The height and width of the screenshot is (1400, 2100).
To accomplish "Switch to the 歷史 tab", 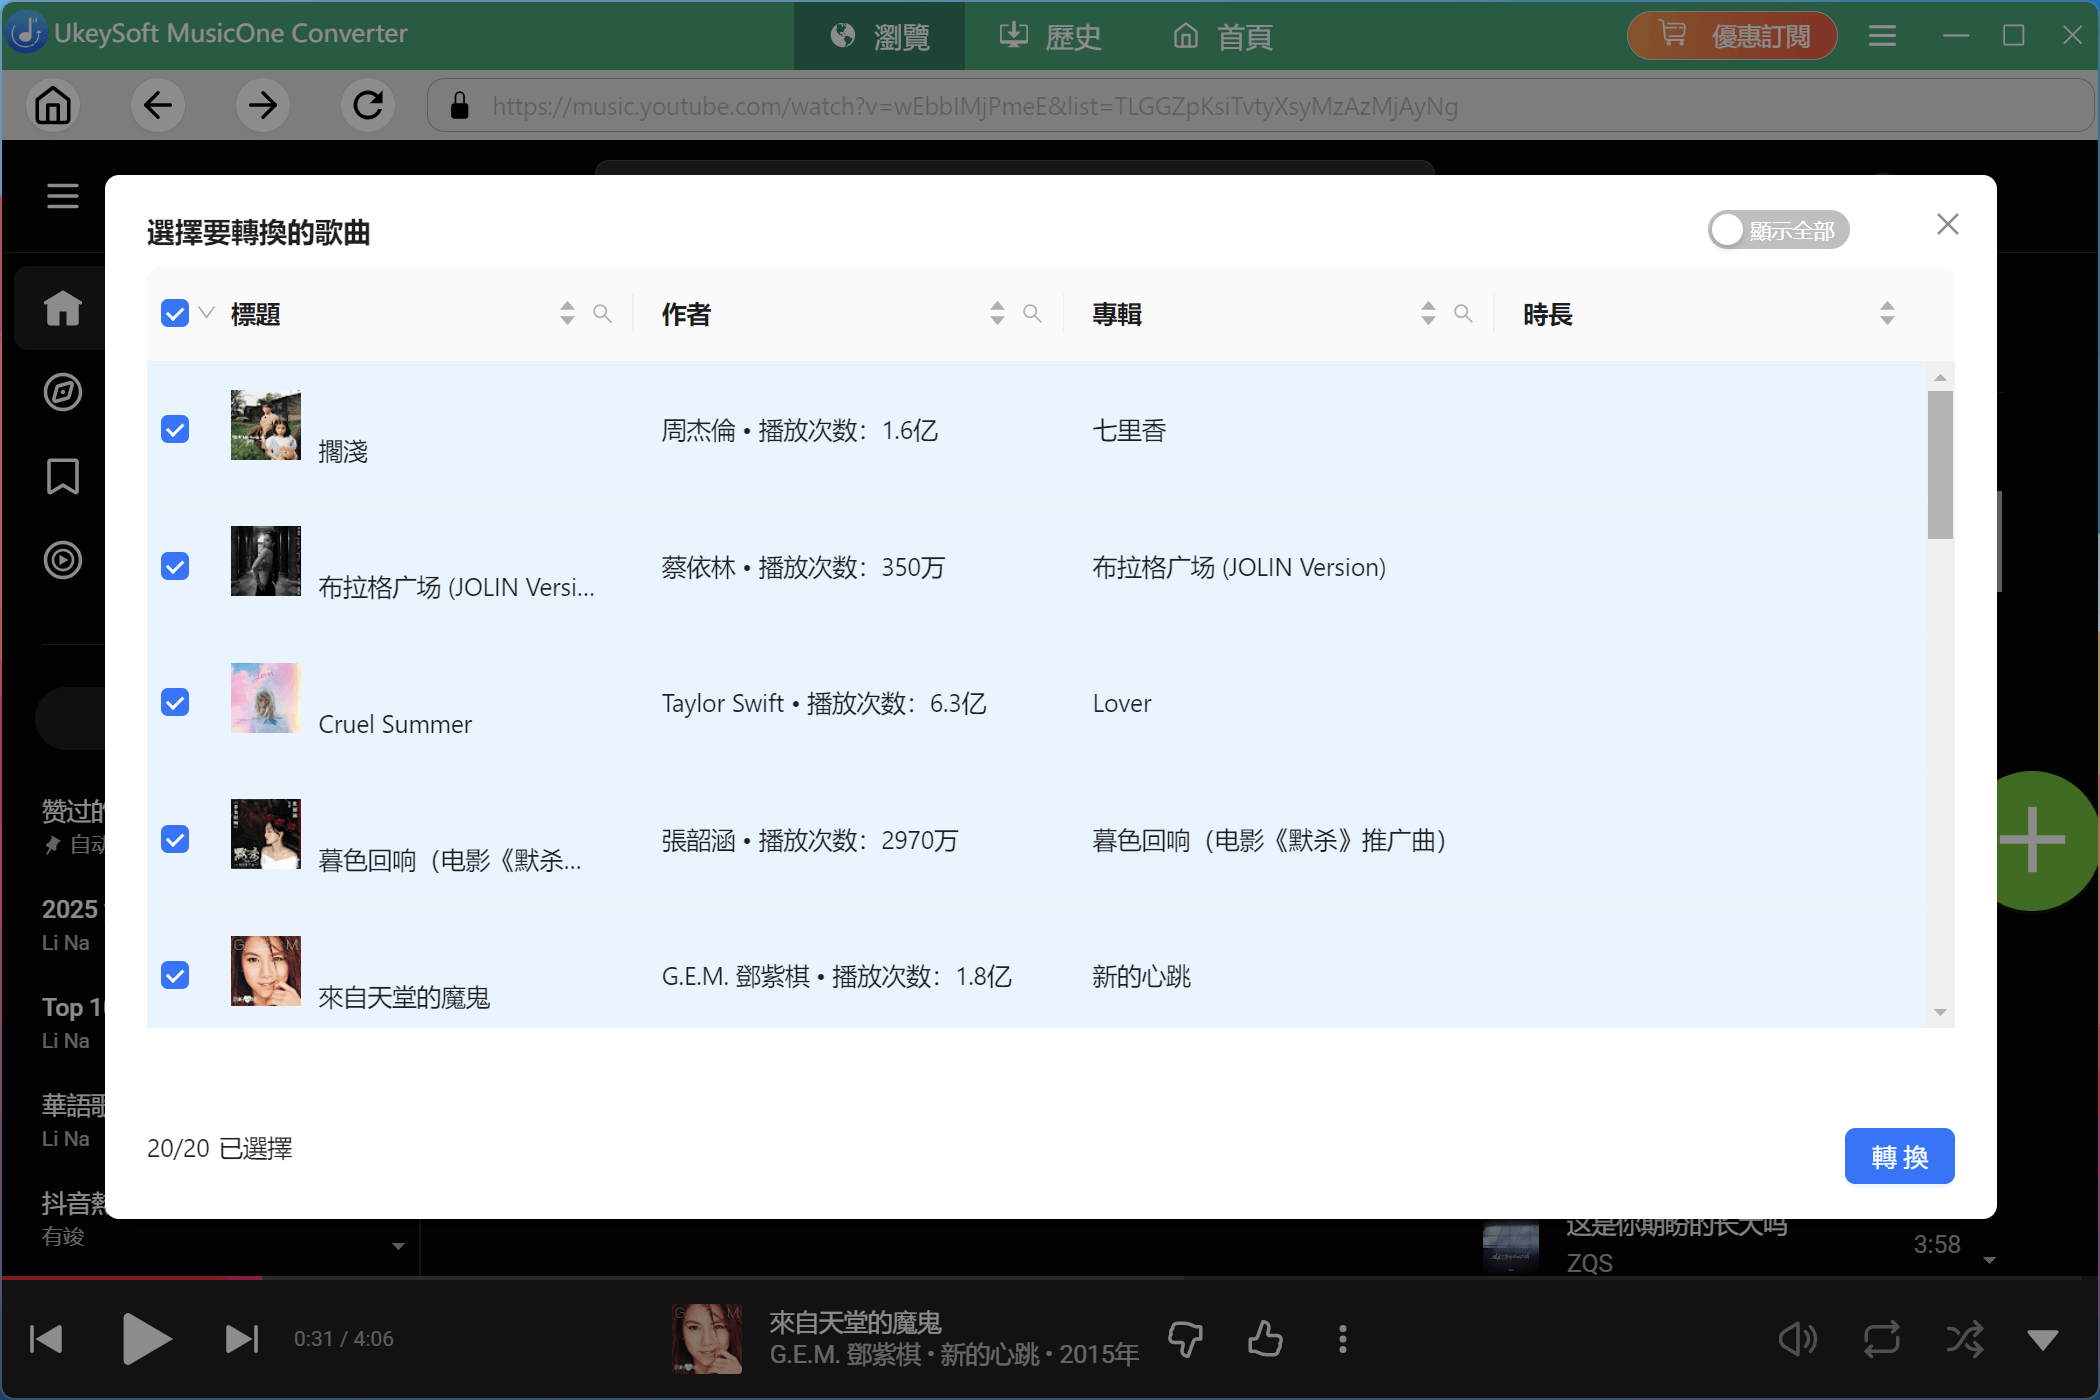I will tap(1049, 36).
